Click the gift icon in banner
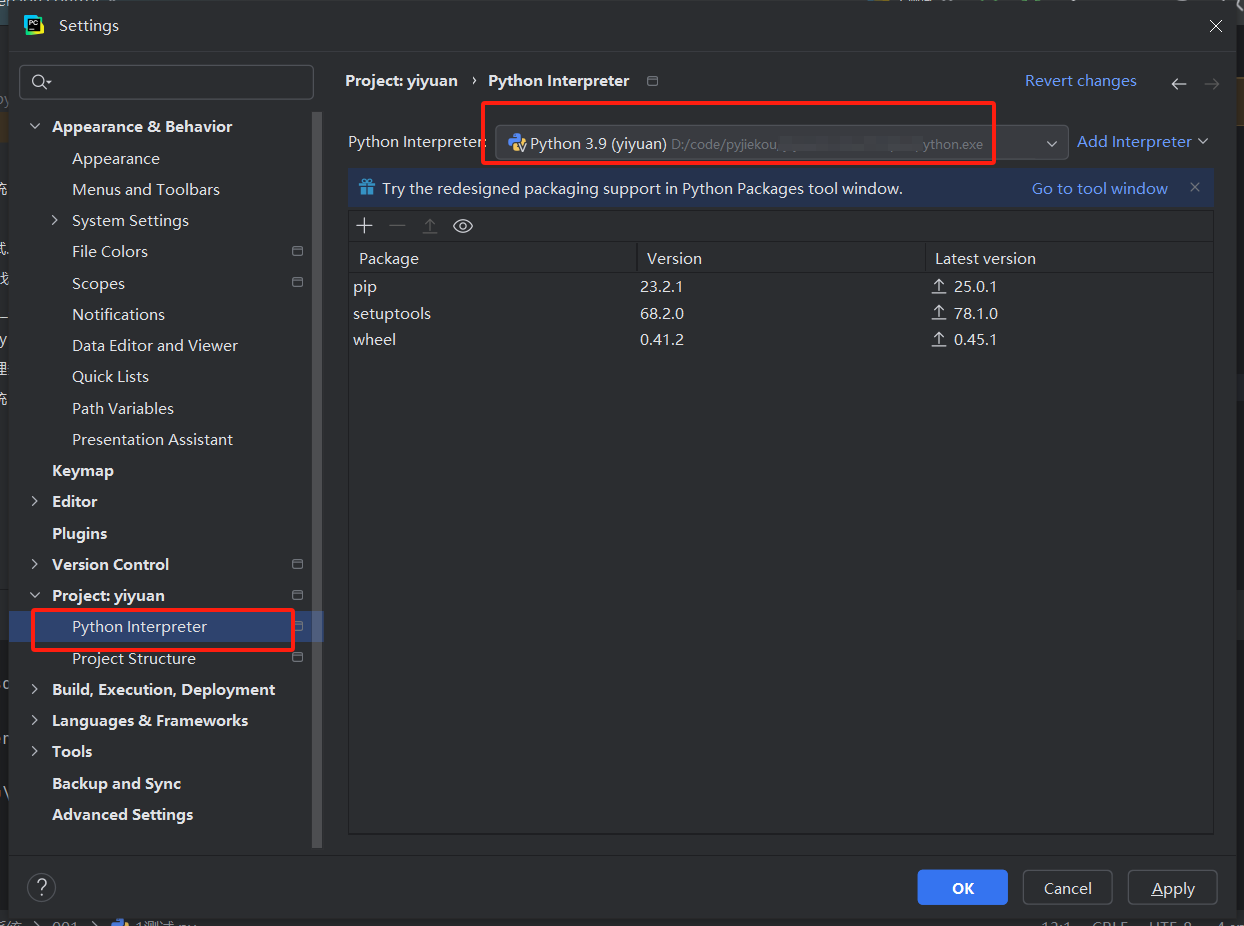The width and height of the screenshot is (1244, 926). pyautogui.click(x=366, y=188)
